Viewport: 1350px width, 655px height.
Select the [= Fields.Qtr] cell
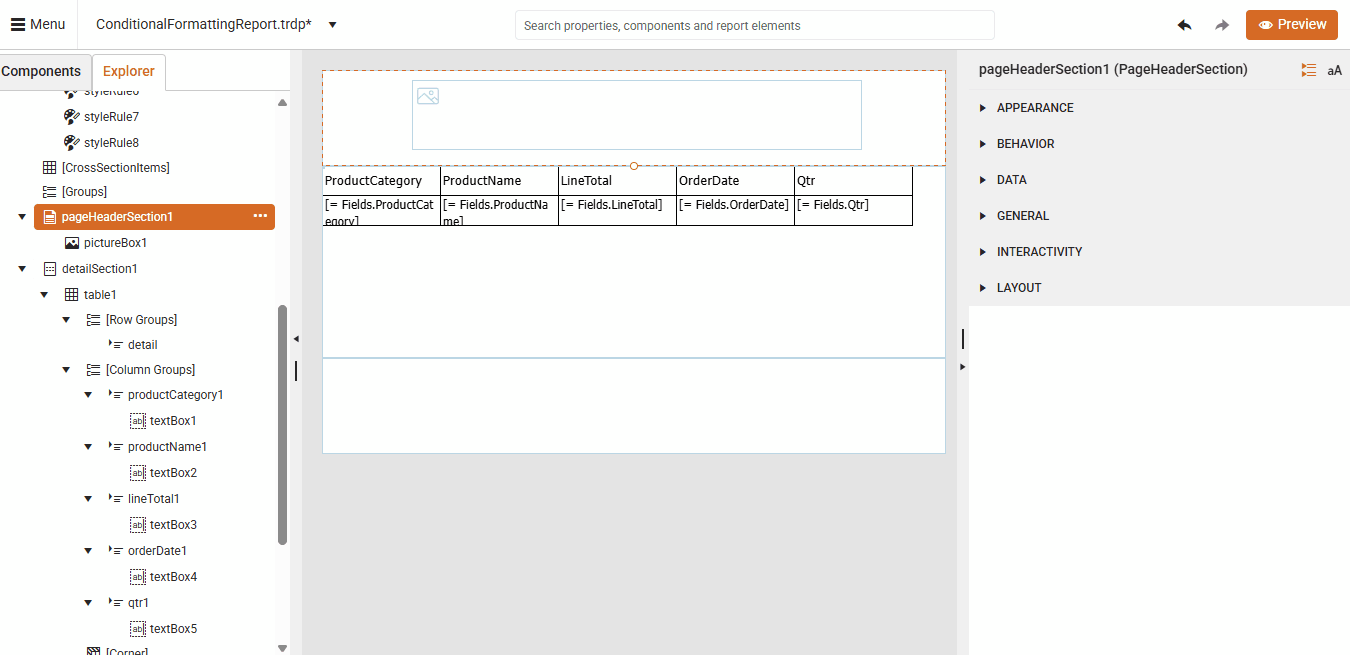[853, 210]
